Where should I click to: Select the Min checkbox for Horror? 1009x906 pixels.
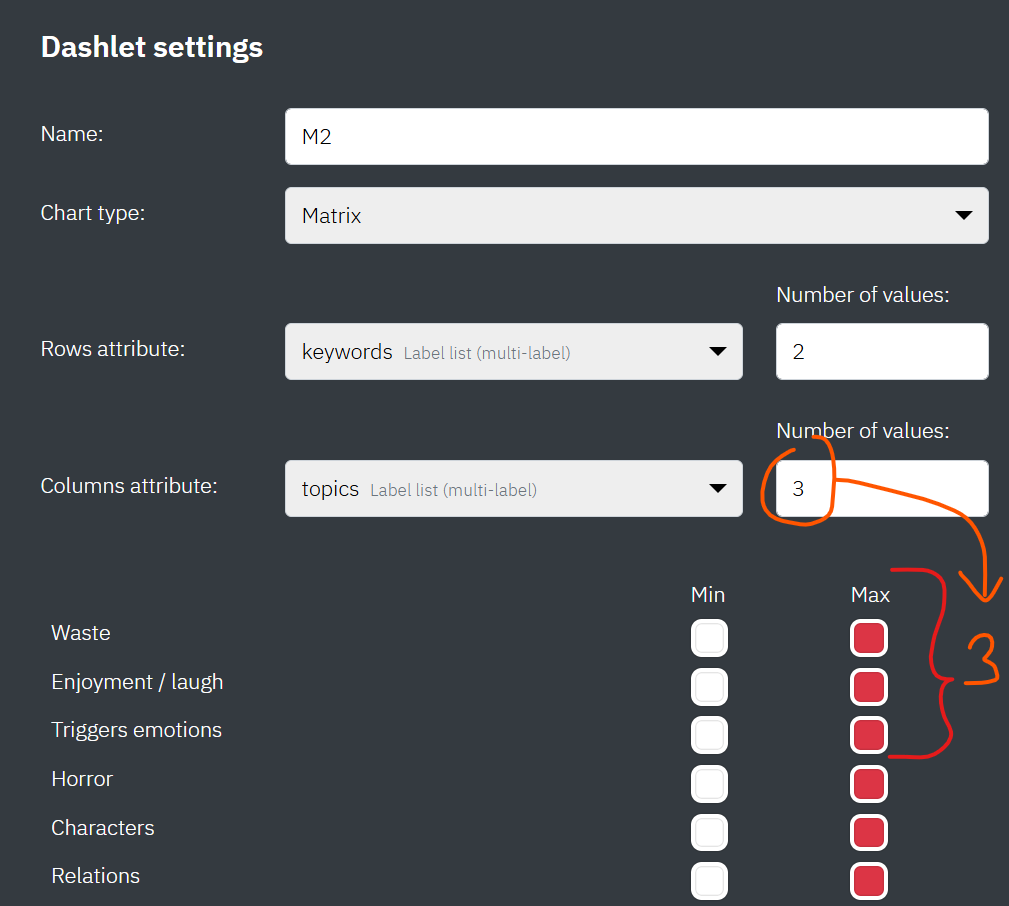tap(709, 784)
